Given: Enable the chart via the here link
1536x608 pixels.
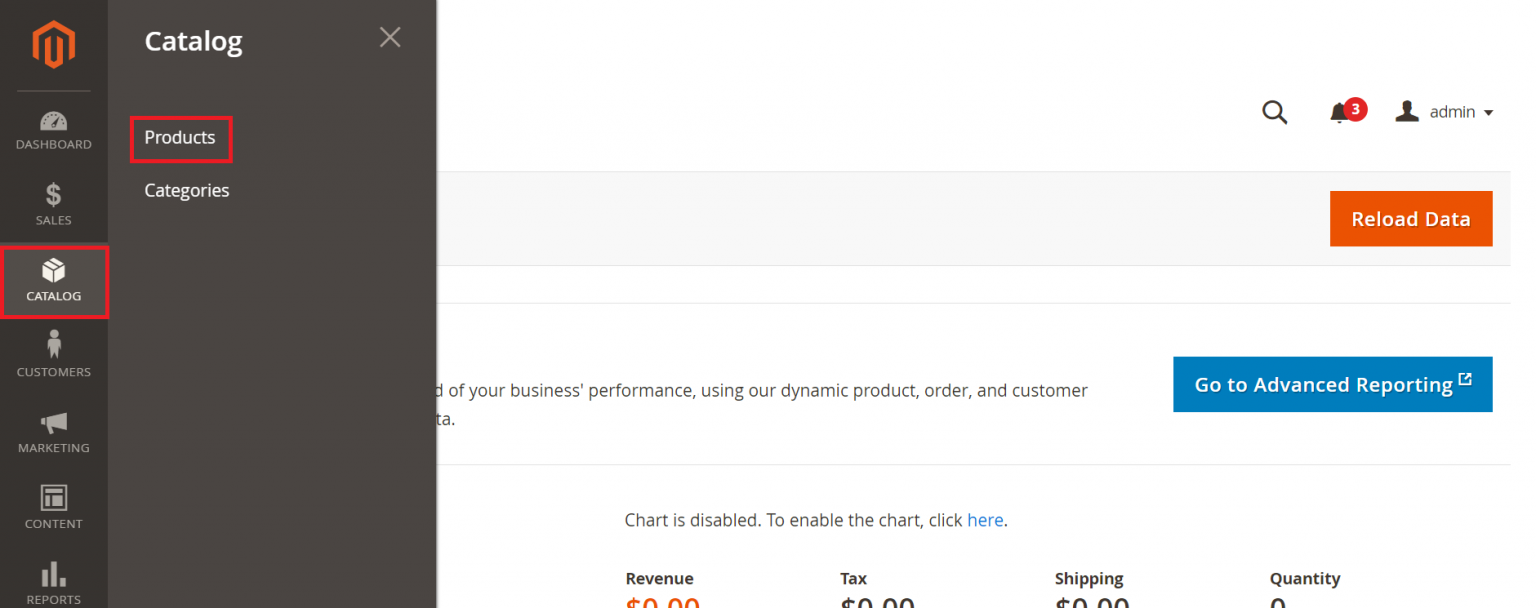Looking at the screenshot, I should tap(985, 520).
